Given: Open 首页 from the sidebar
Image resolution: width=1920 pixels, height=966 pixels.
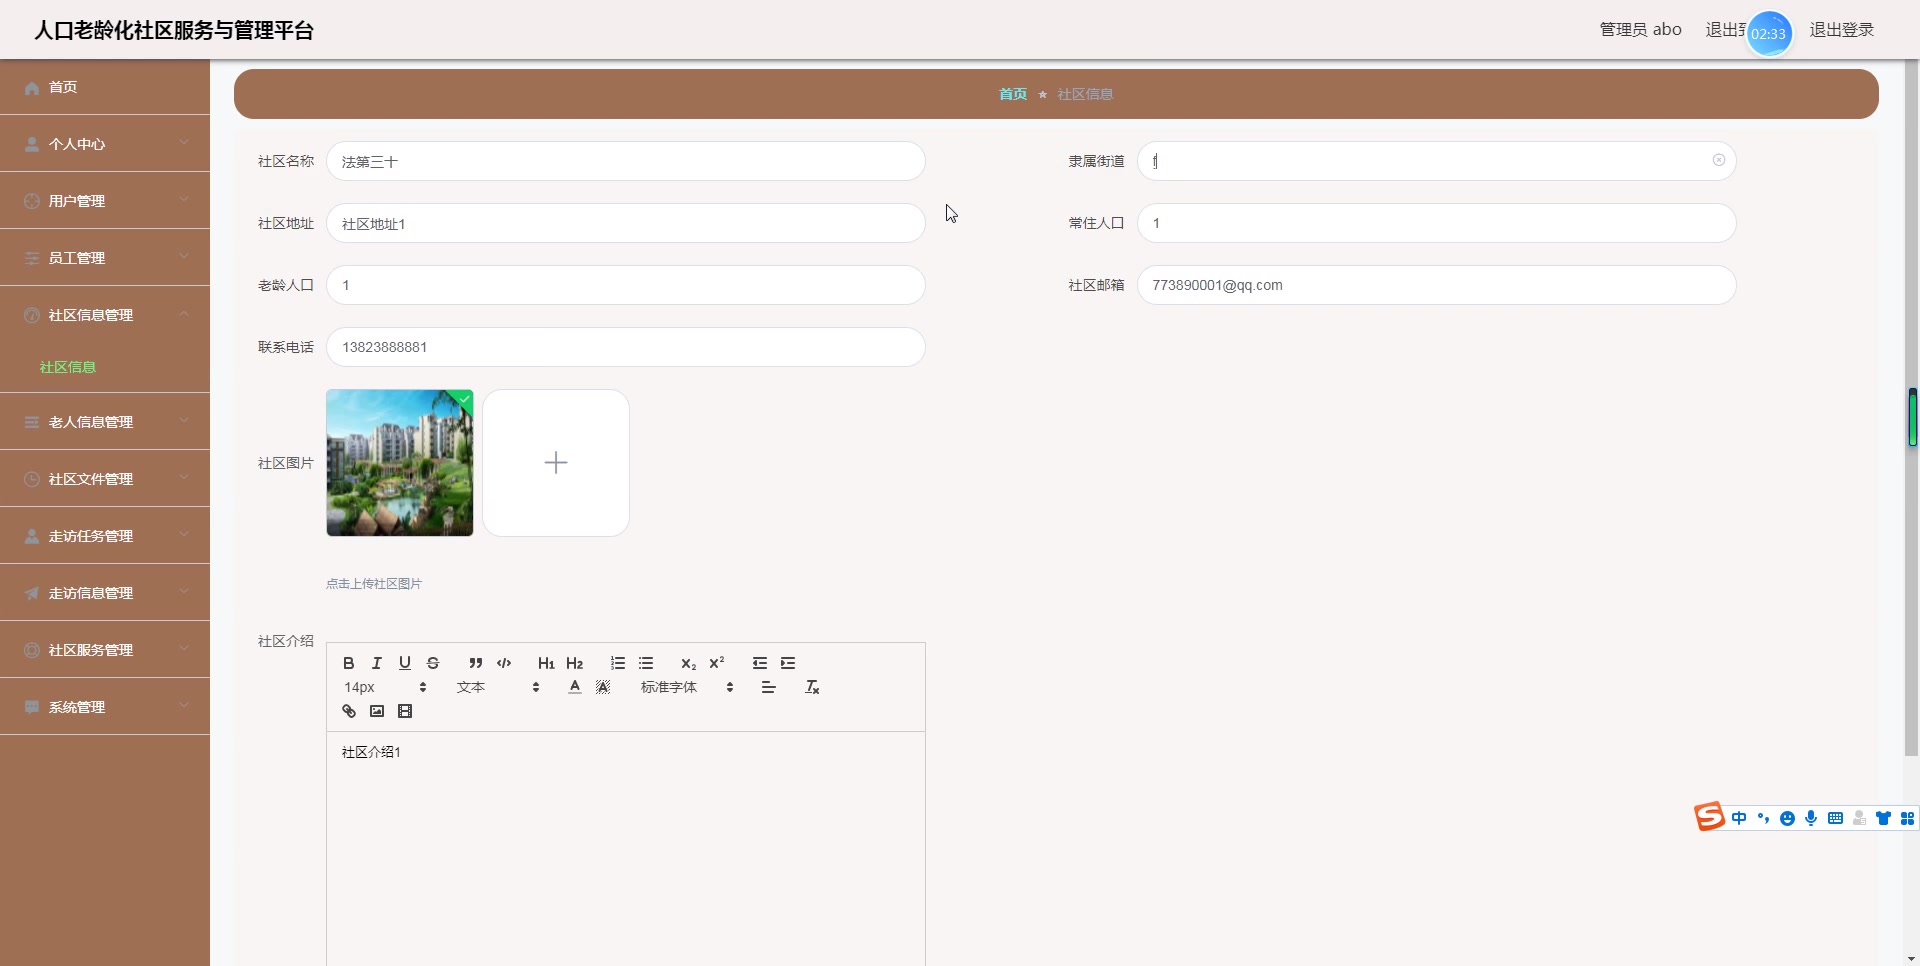Looking at the screenshot, I should click(62, 87).
